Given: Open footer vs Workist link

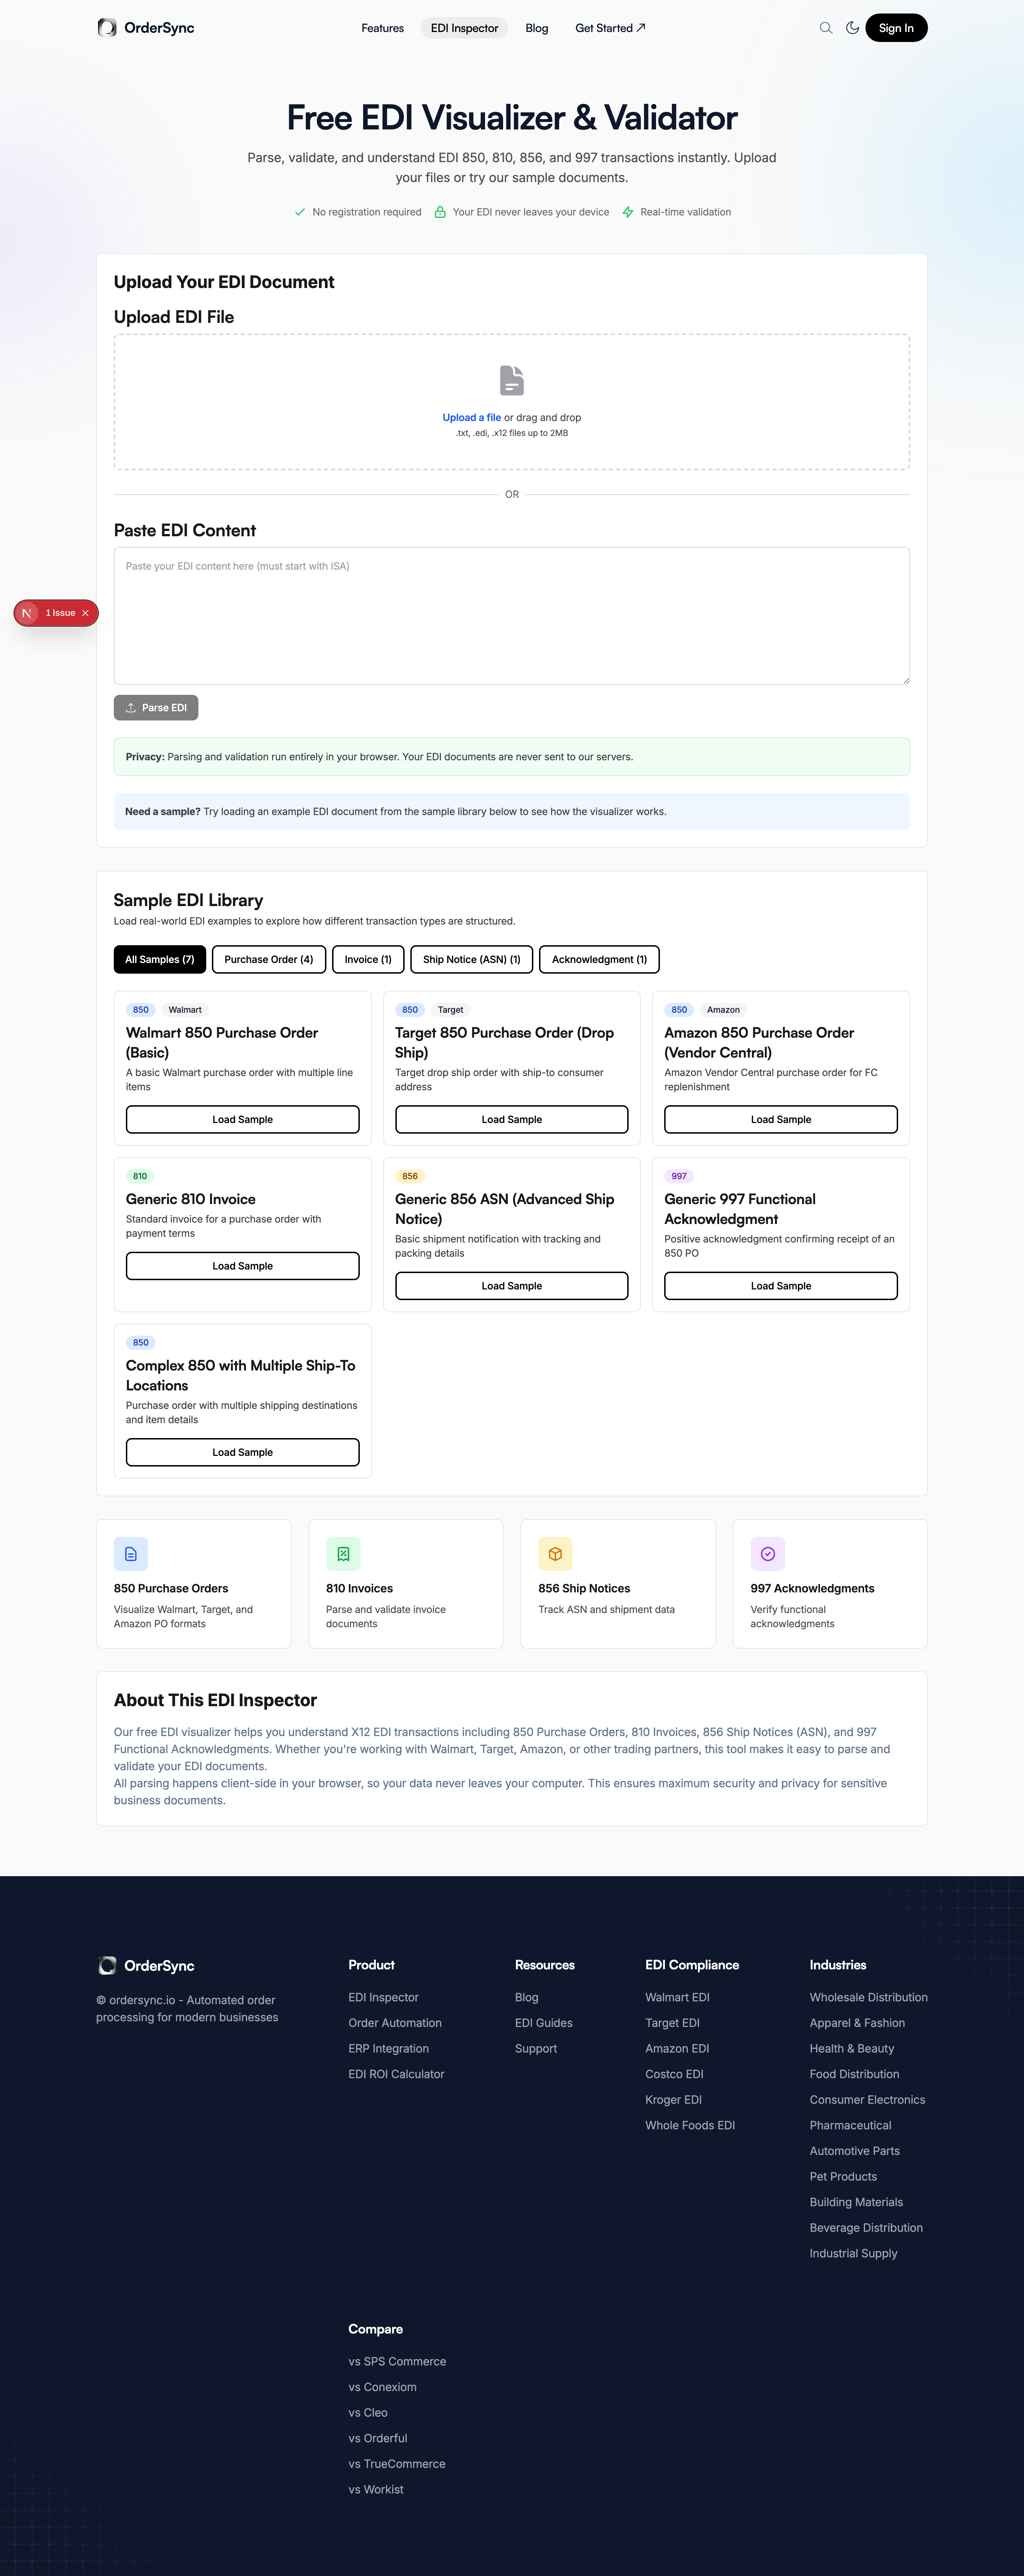Looking at the screenshot, I should coord(376,2490).
